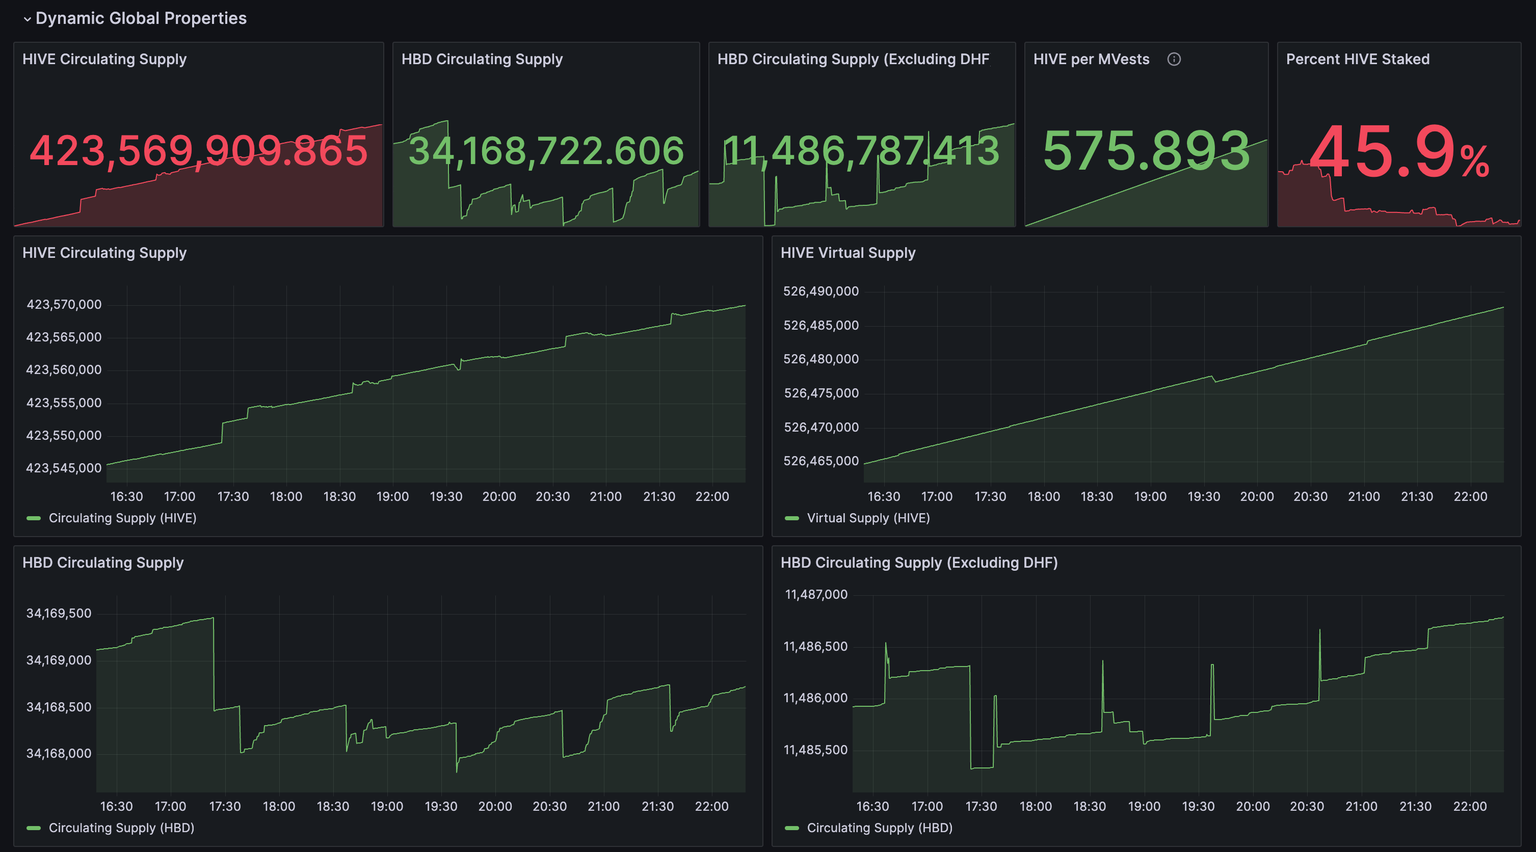Click the 423,545,000 y-axis label
Viewport: 1536px width, 852px height.
[x=64, y=468]
